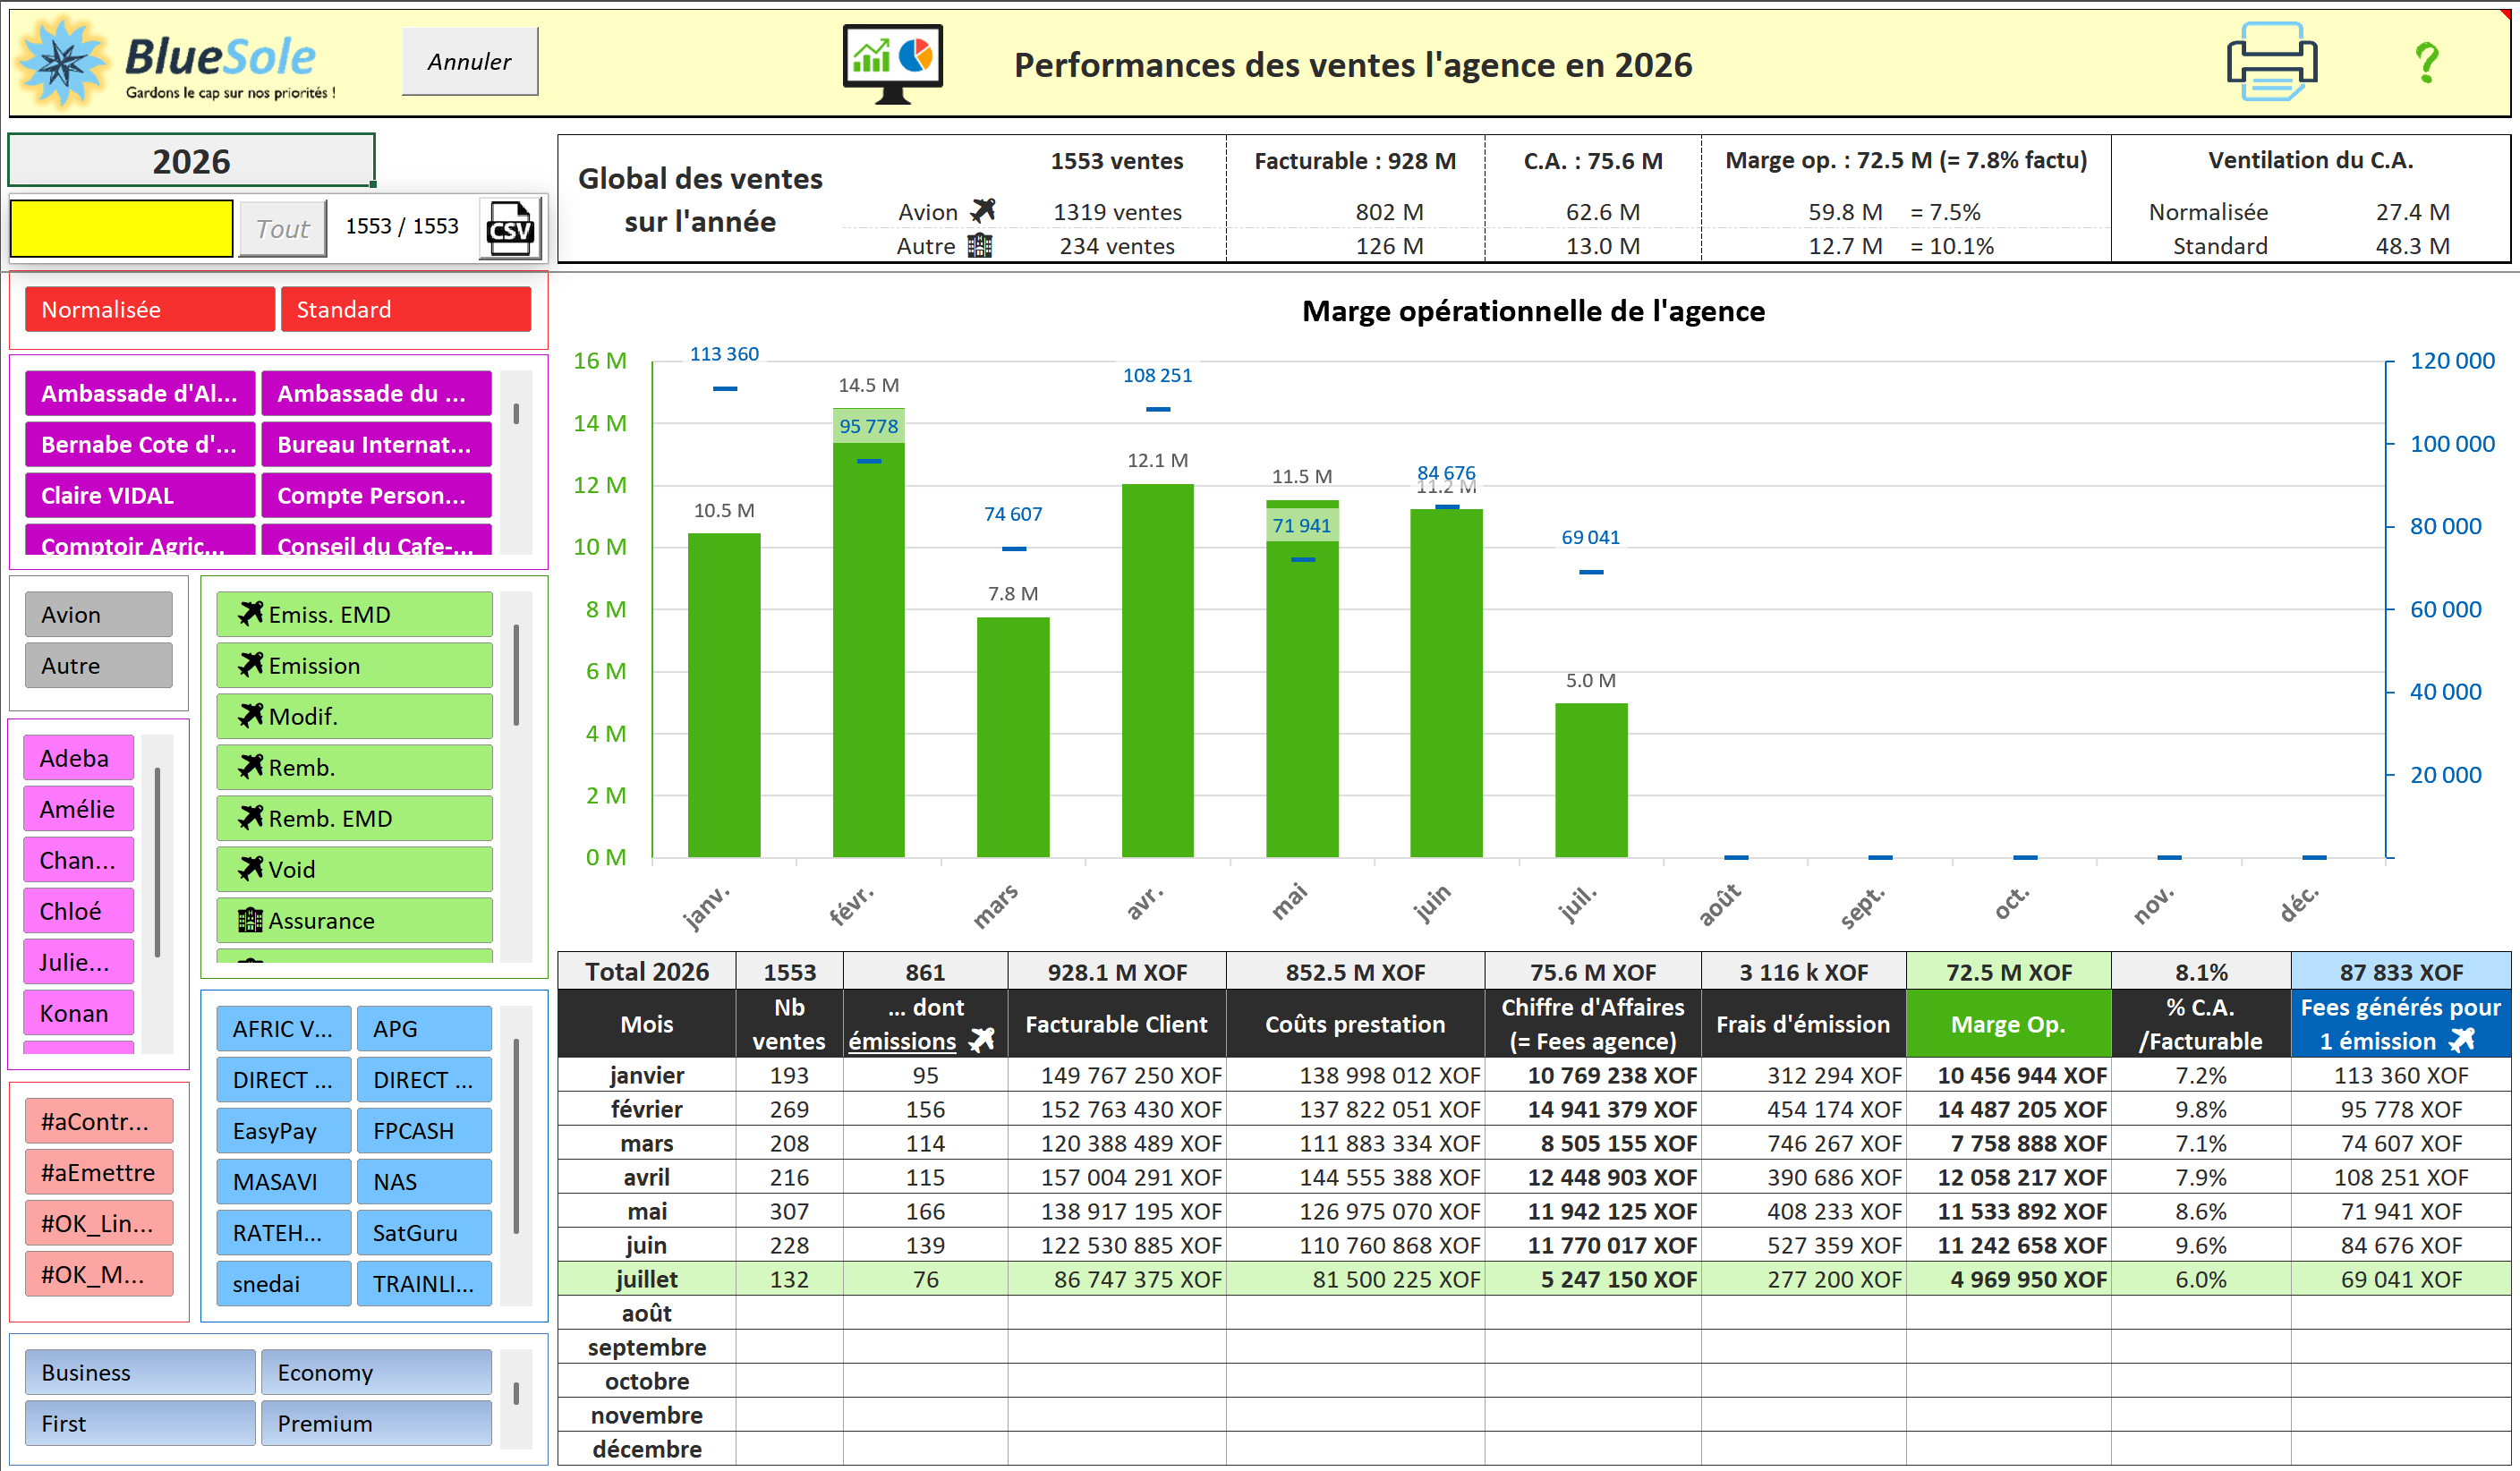Select TRAINLI... supplier filter

click(x=424, y=1285)
